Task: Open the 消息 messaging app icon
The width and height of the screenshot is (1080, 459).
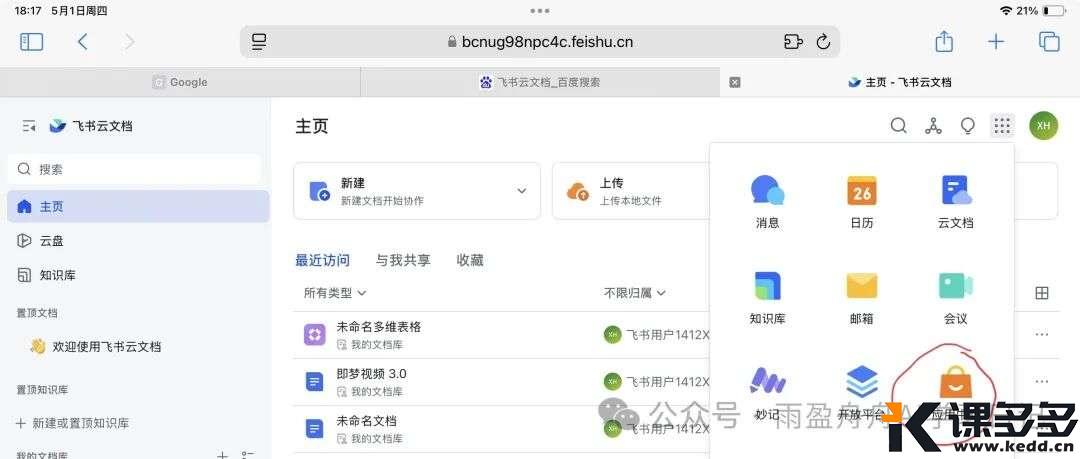Action: pyautogui.click(x=767, y=191)
